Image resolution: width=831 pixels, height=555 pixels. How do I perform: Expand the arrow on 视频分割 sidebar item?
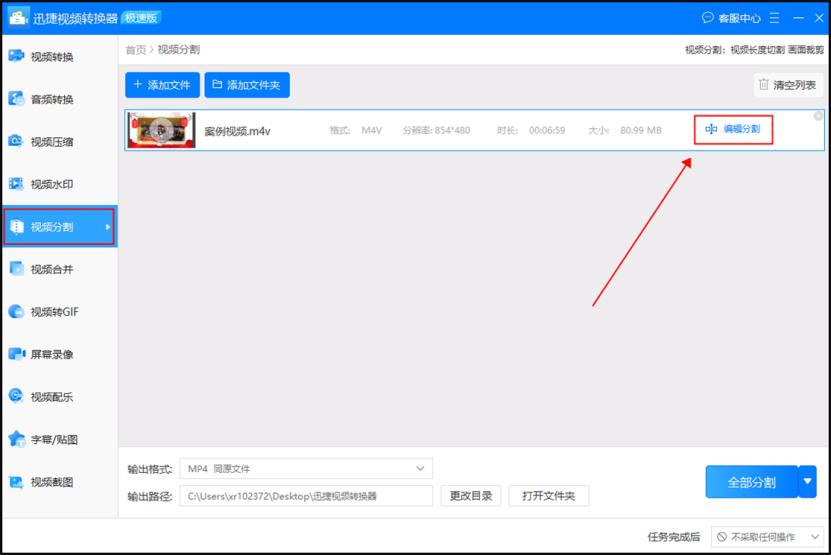click(x=108, y=227)
